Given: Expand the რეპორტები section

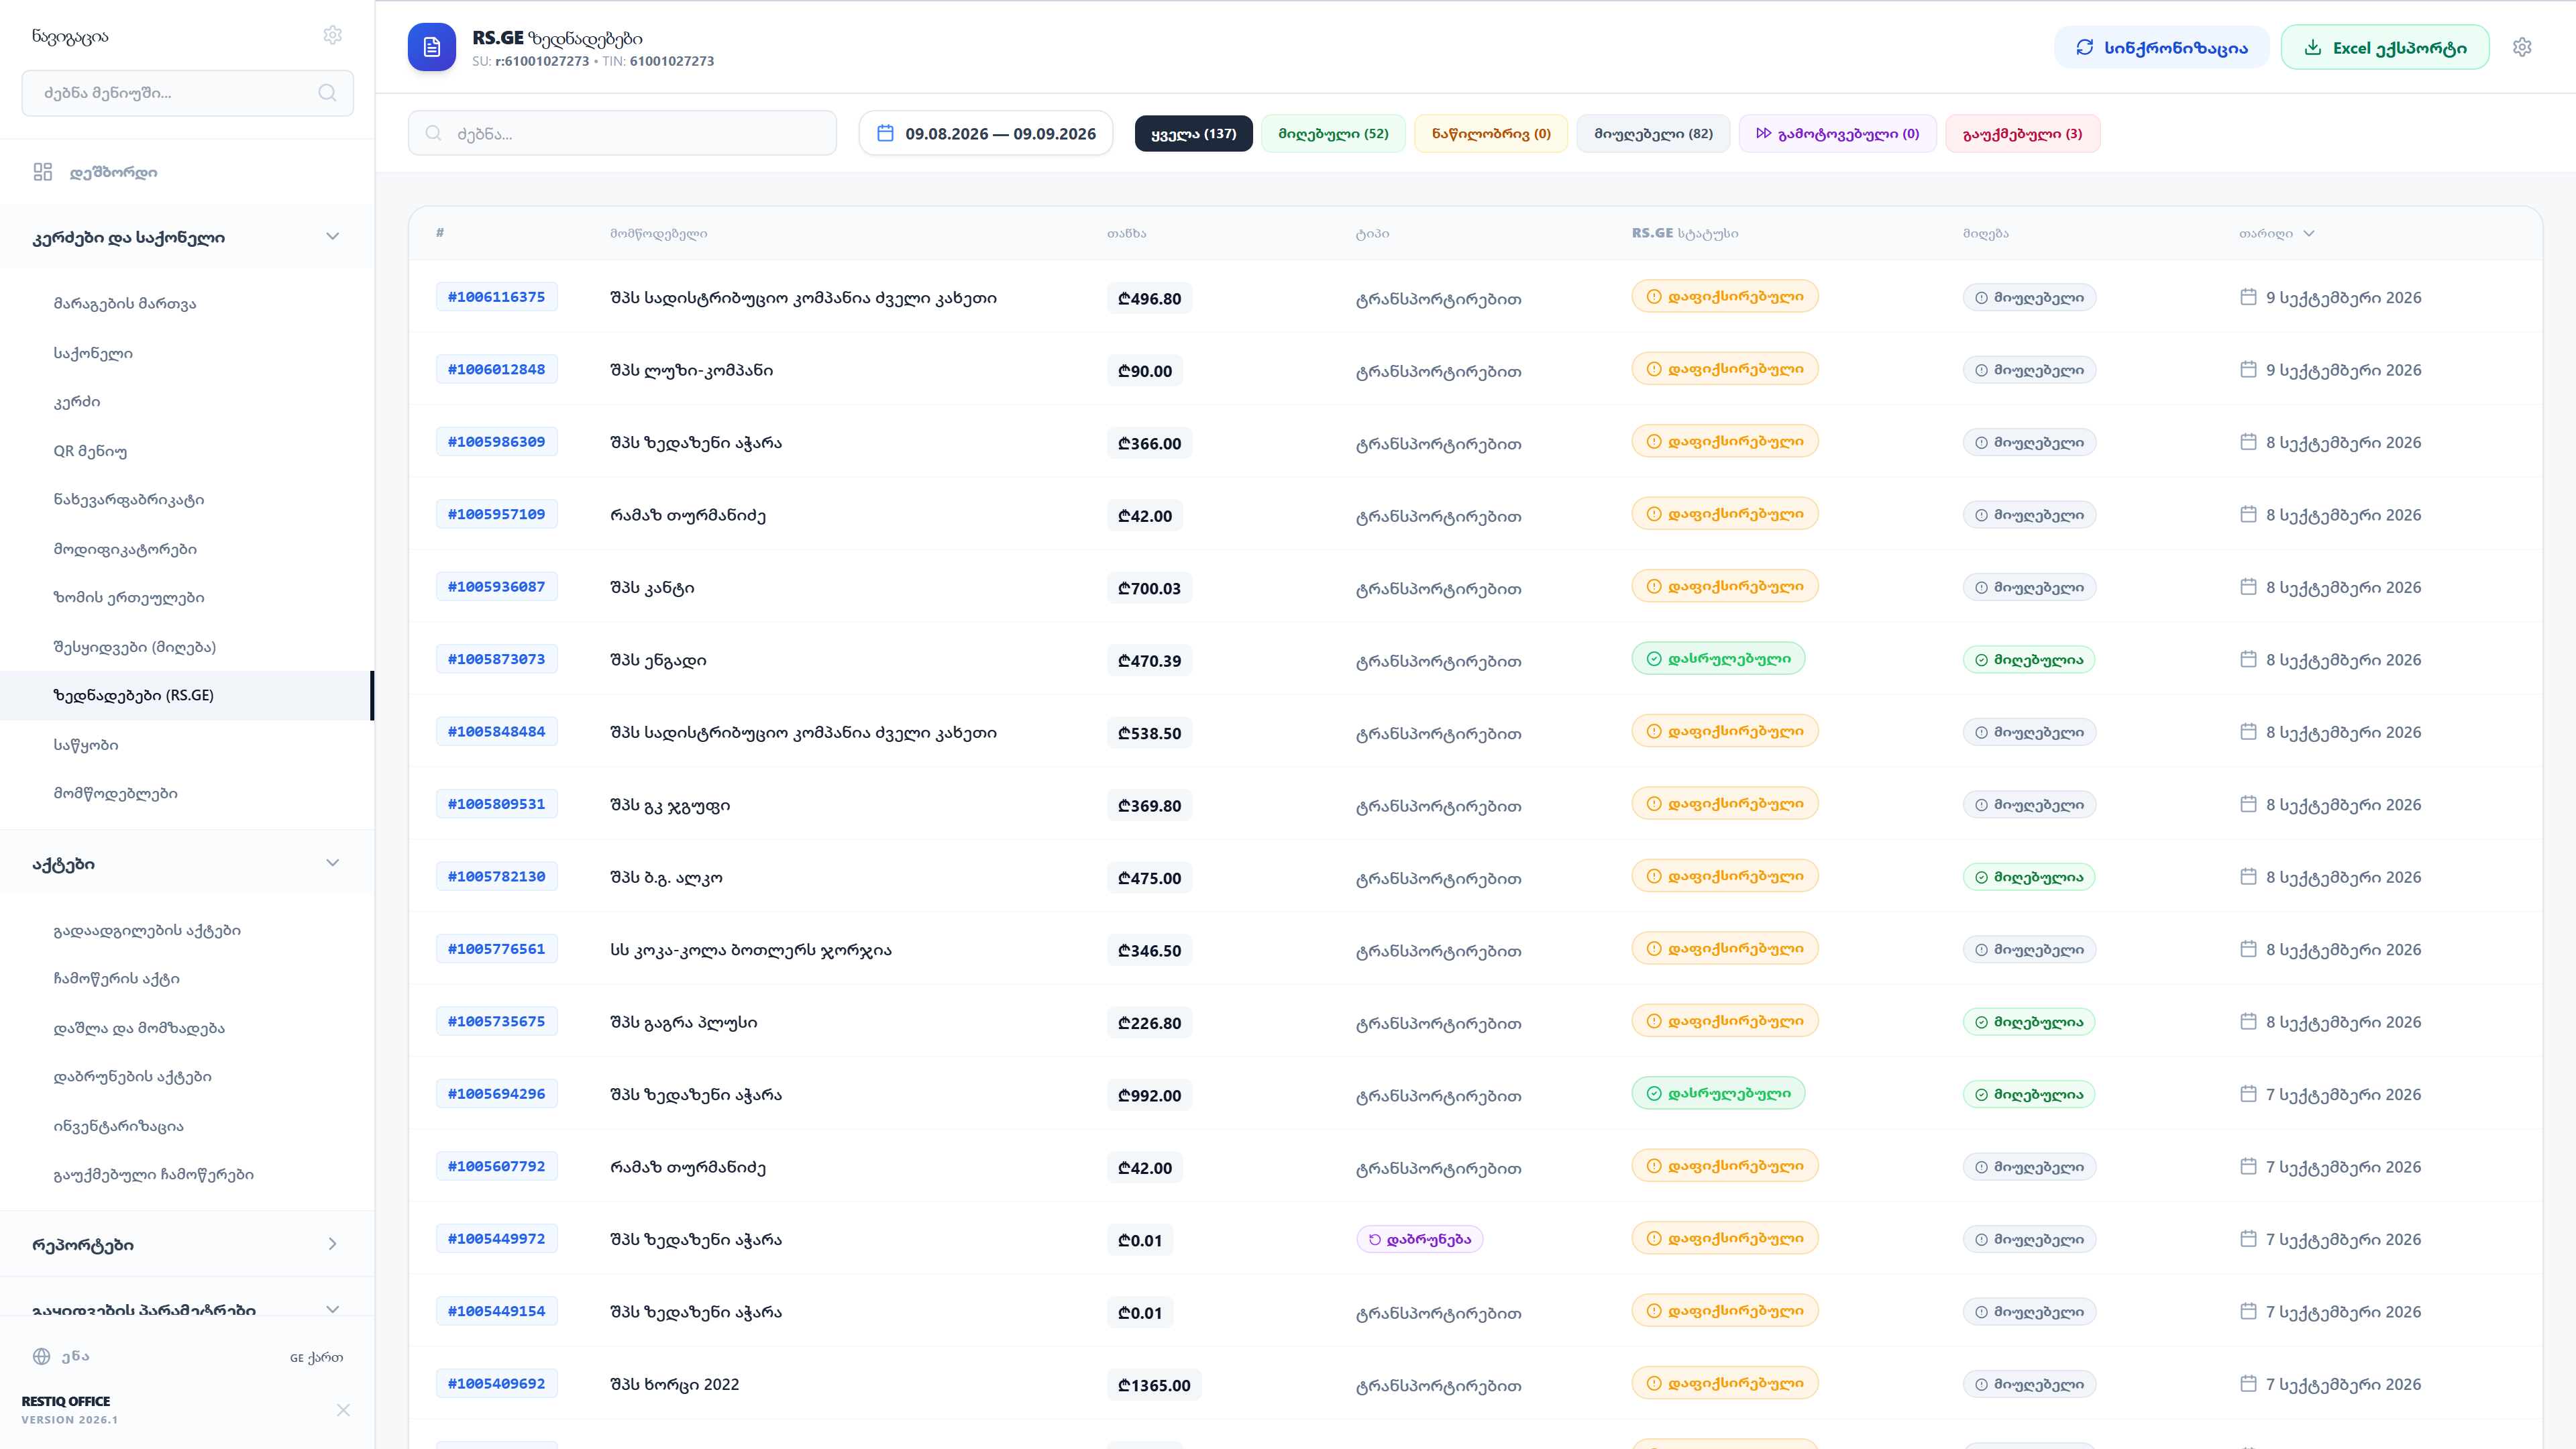Looking at the screenshot, I should click(x=333, y=1244).
